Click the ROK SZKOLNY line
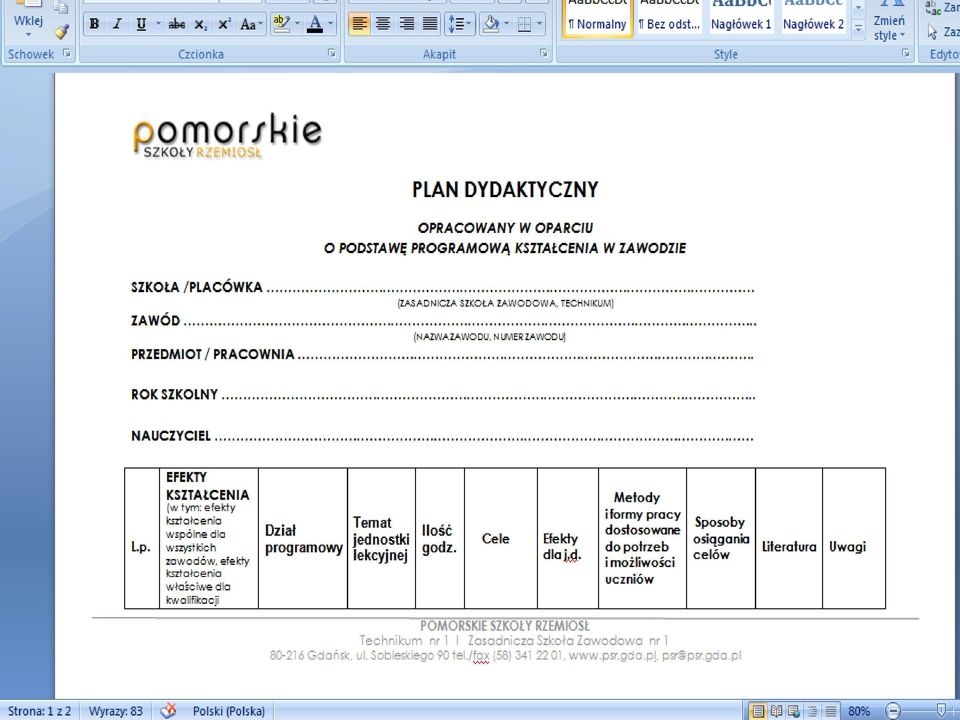Screen dimensions: 960x720 coord(443,394)
